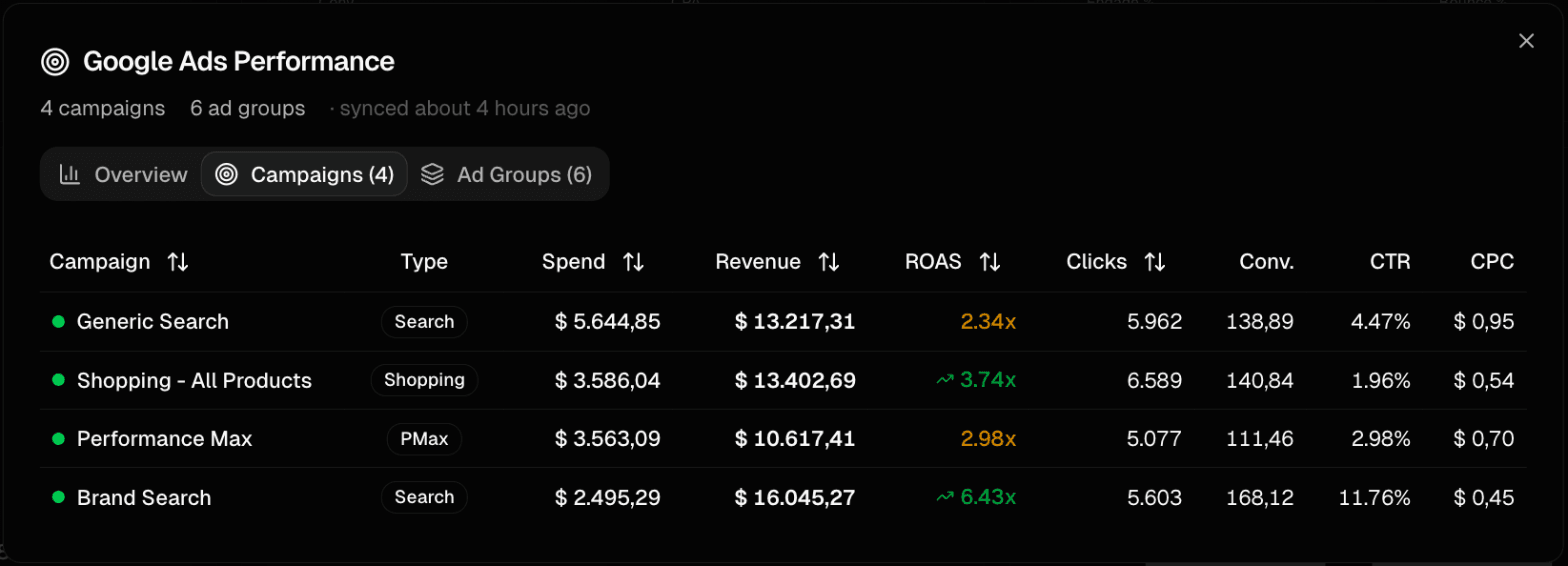Click the CPC value $ 0,95
Screen dimensions: 1568x566
click(1484, 322)
